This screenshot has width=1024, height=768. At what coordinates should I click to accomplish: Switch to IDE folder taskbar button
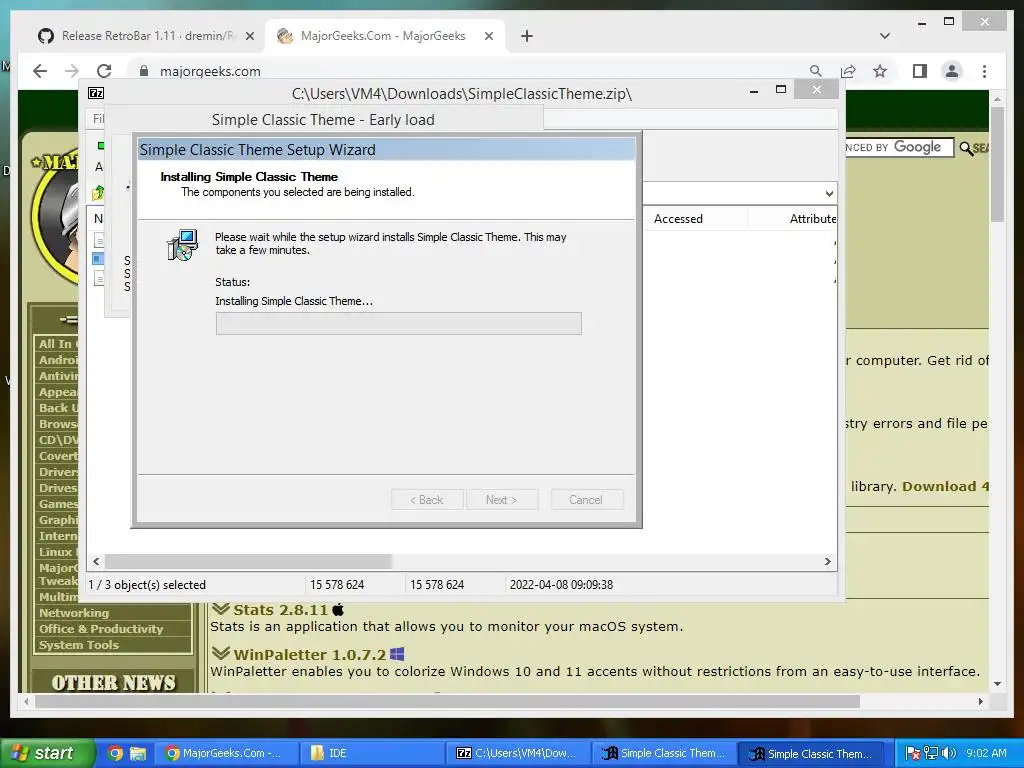(x=372, y=754)
